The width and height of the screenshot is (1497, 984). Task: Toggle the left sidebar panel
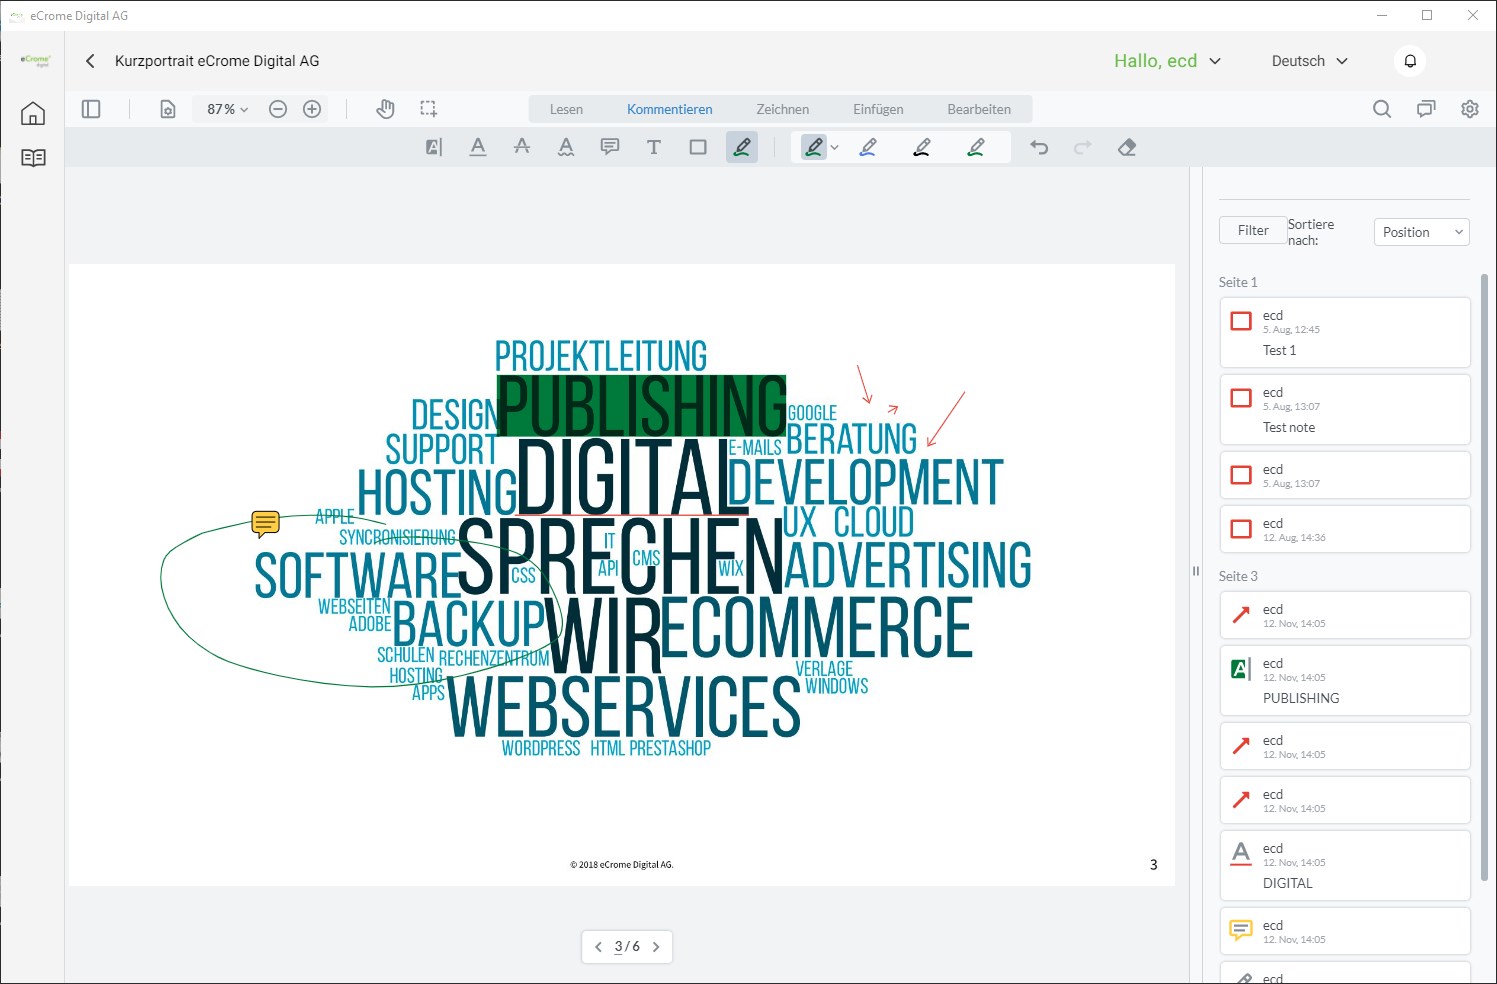pyautogui.click(x=91, y=109)
